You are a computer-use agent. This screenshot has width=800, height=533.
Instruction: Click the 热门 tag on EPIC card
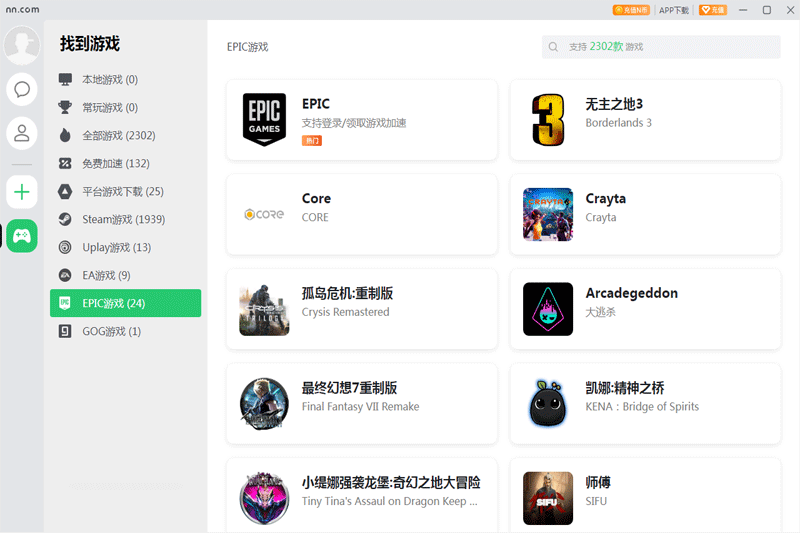coord(312,141)
